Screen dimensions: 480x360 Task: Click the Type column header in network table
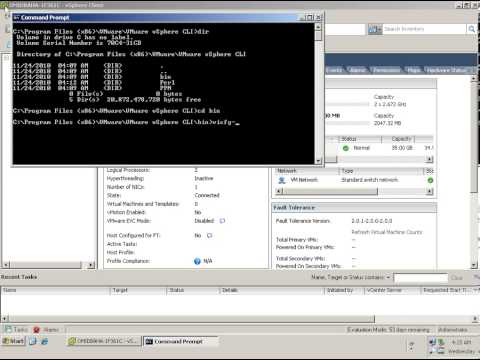click(x=381, y=171)
